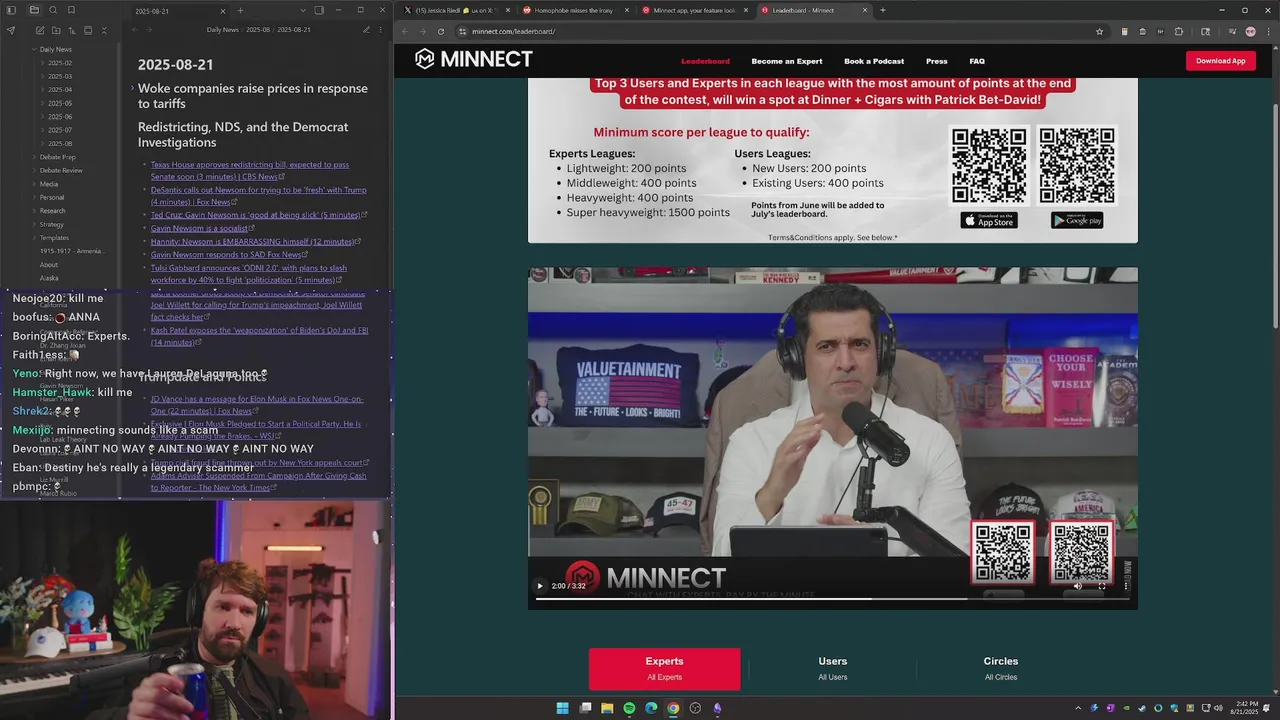Open the note's more options menu

(x=381, y=30)
